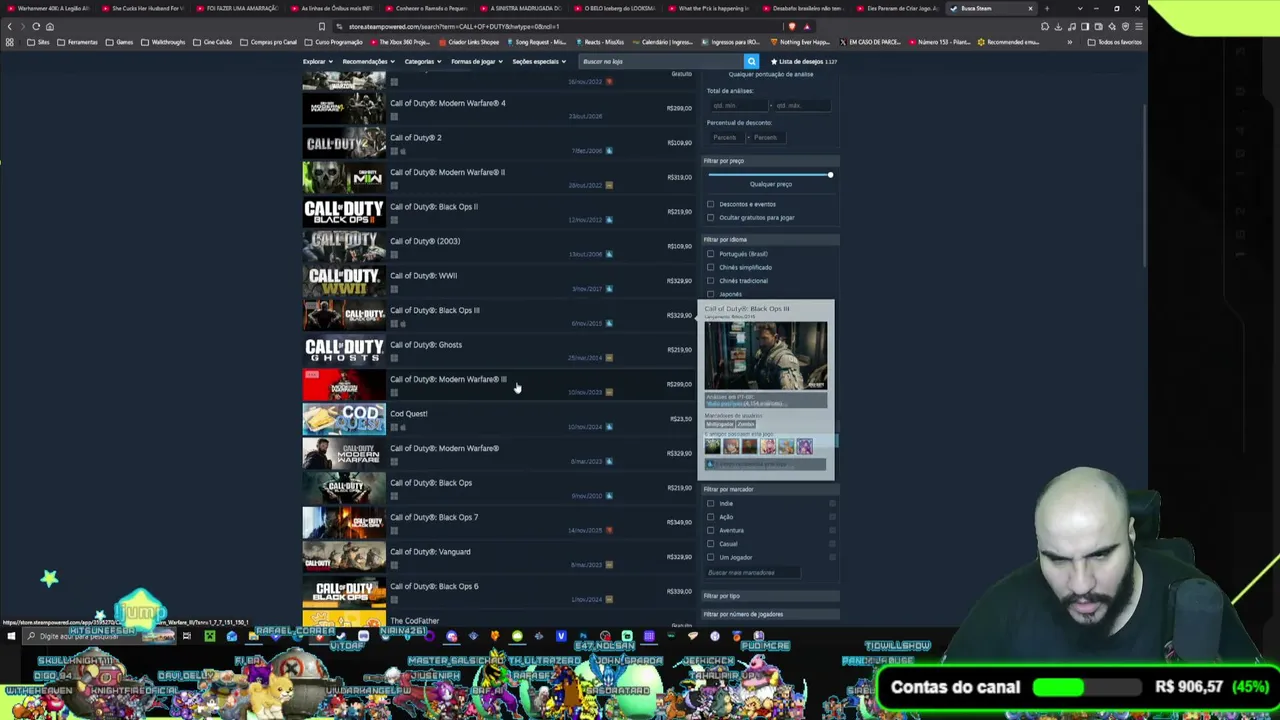Screen dimensions: 1280x720
Task: Expand 'Filtrar por número de jogadores' section
Action: pyautogui.click(x=770, y=614)
